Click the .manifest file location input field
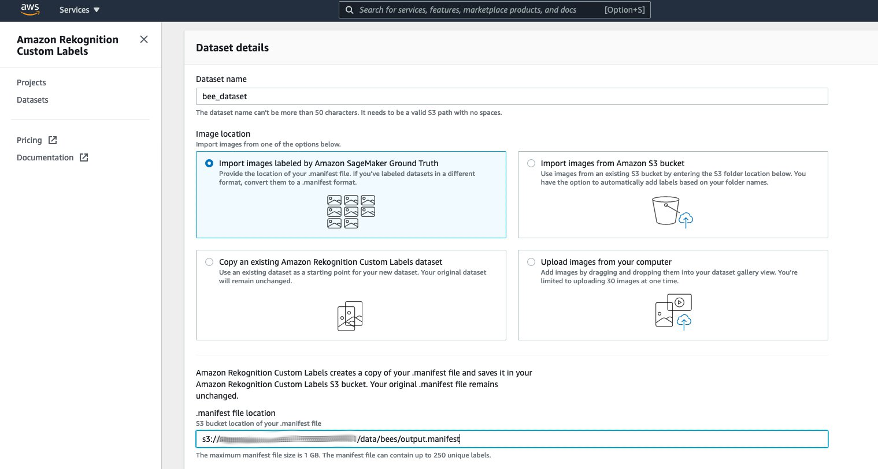Screen dimensions: 879x470 [512, 439]
